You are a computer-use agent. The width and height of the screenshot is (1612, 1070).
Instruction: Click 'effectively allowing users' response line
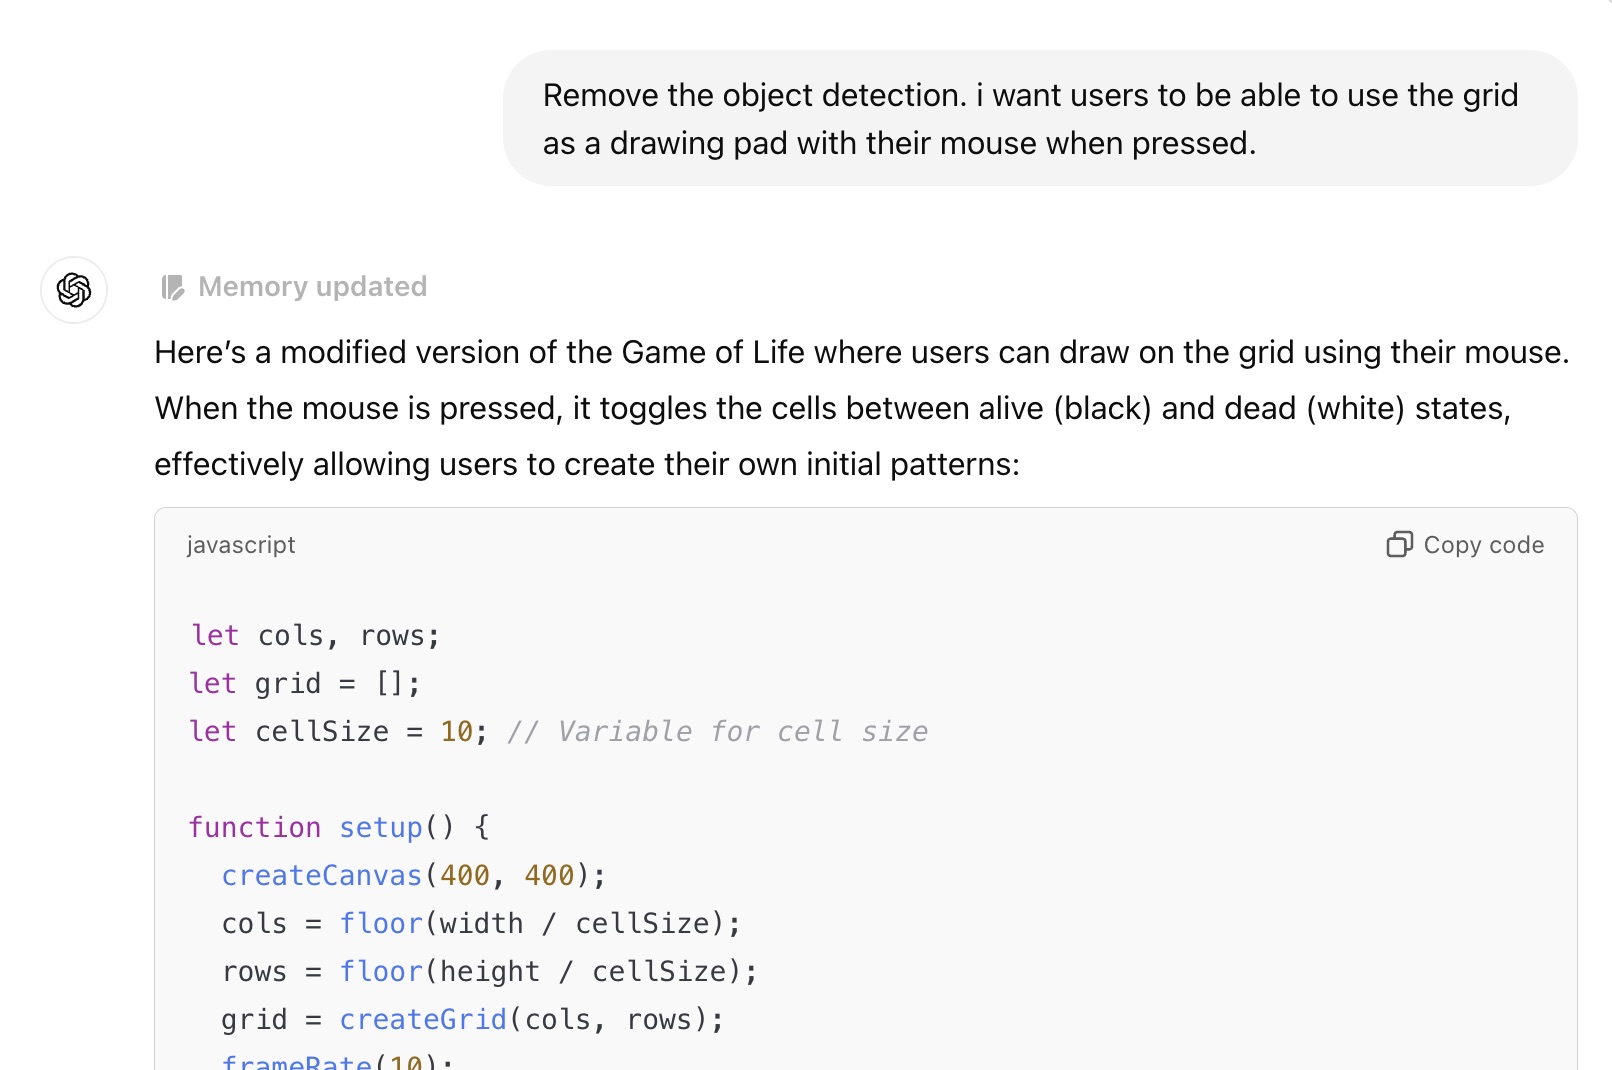tap(586, 465)
